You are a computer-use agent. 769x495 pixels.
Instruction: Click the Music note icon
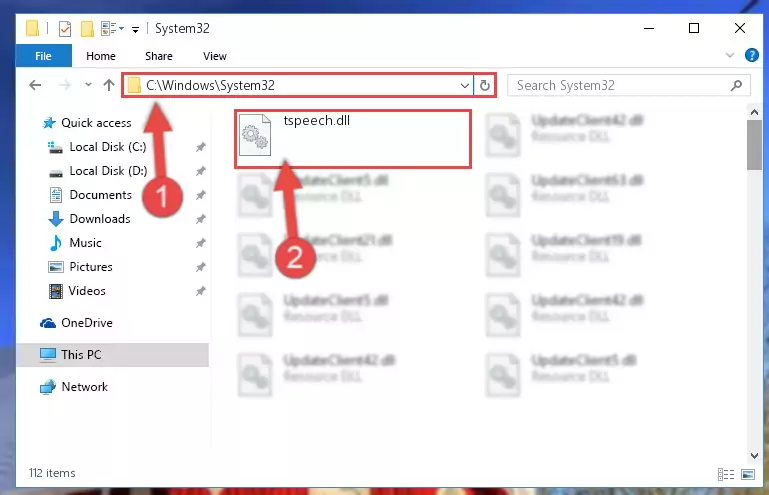pos(55,243)
